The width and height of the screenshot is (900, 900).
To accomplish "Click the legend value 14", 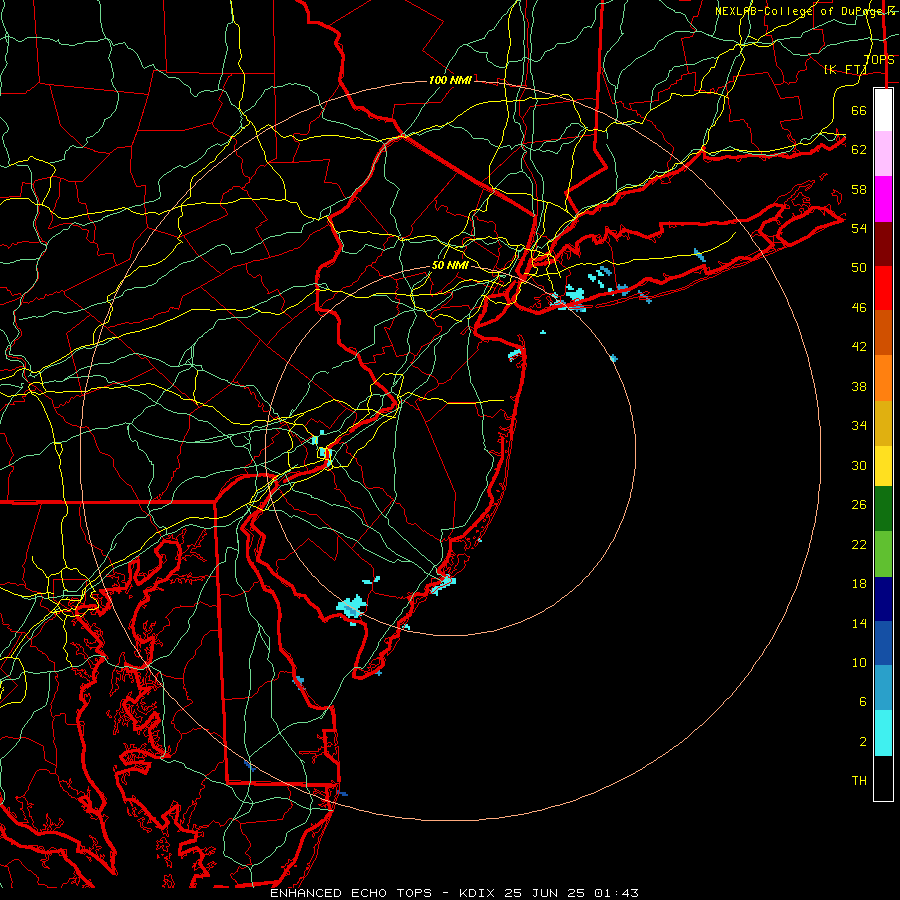I will (859, 623).
